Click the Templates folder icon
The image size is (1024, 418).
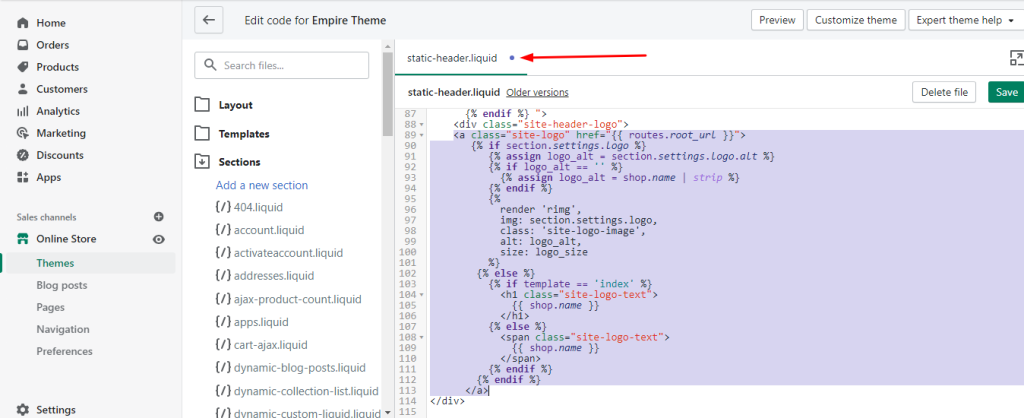click(x=202, y=134)
